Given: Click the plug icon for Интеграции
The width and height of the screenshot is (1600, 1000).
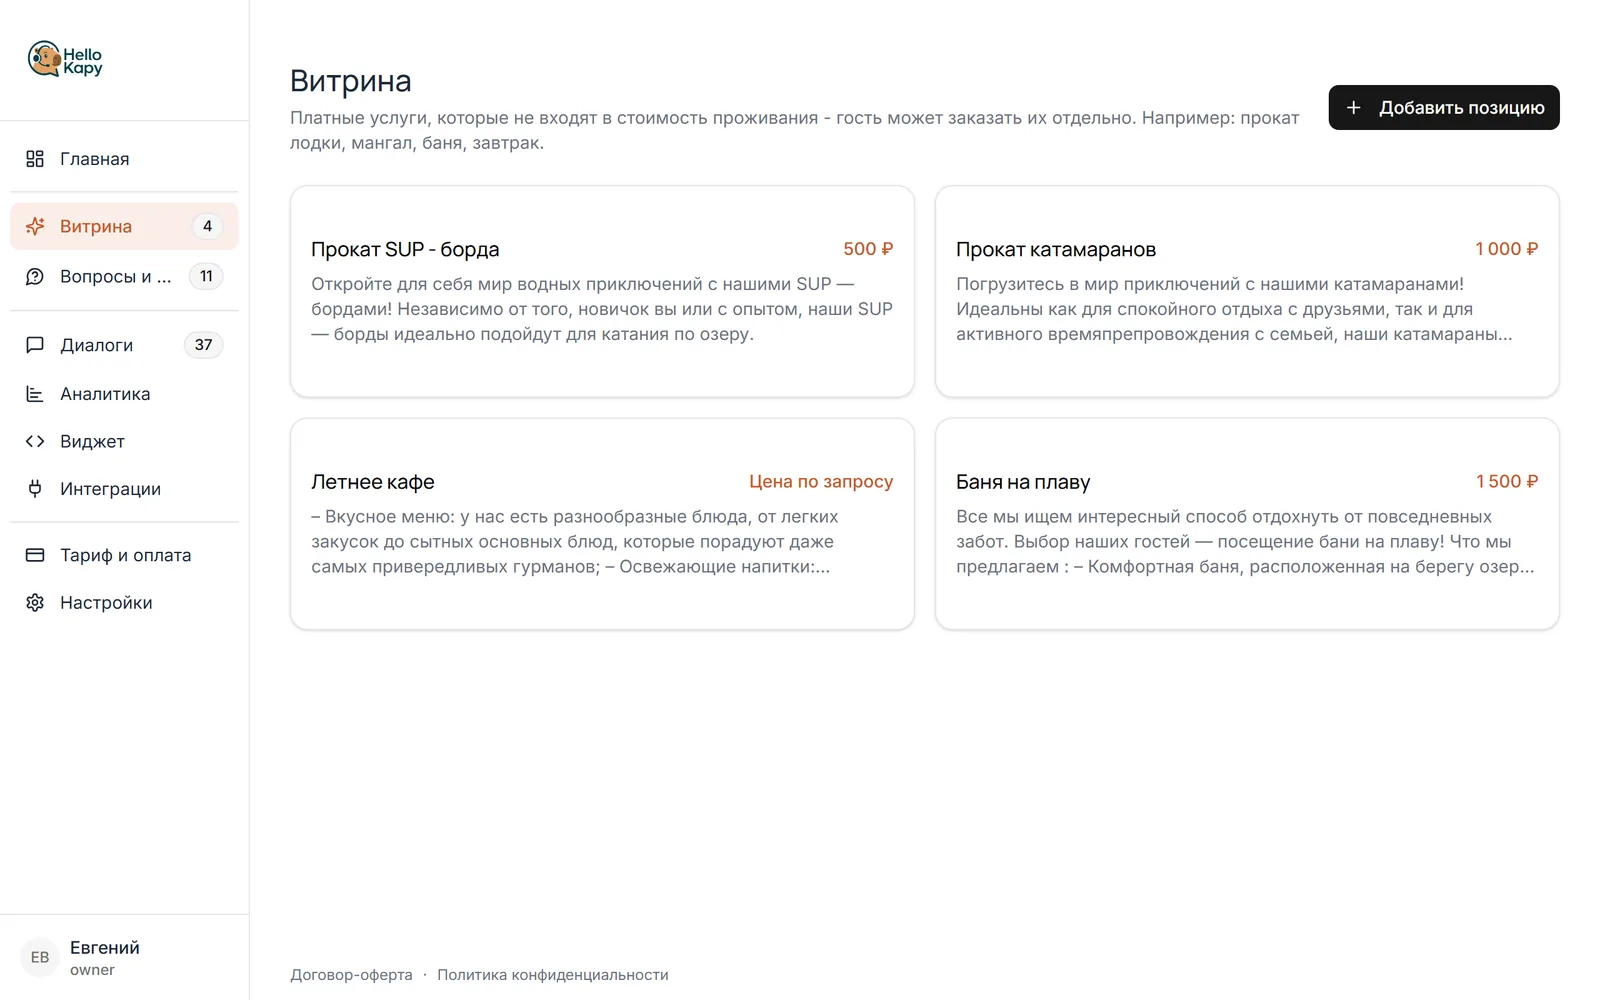Looking at the screenshot, I should click(x=35, y=489).
